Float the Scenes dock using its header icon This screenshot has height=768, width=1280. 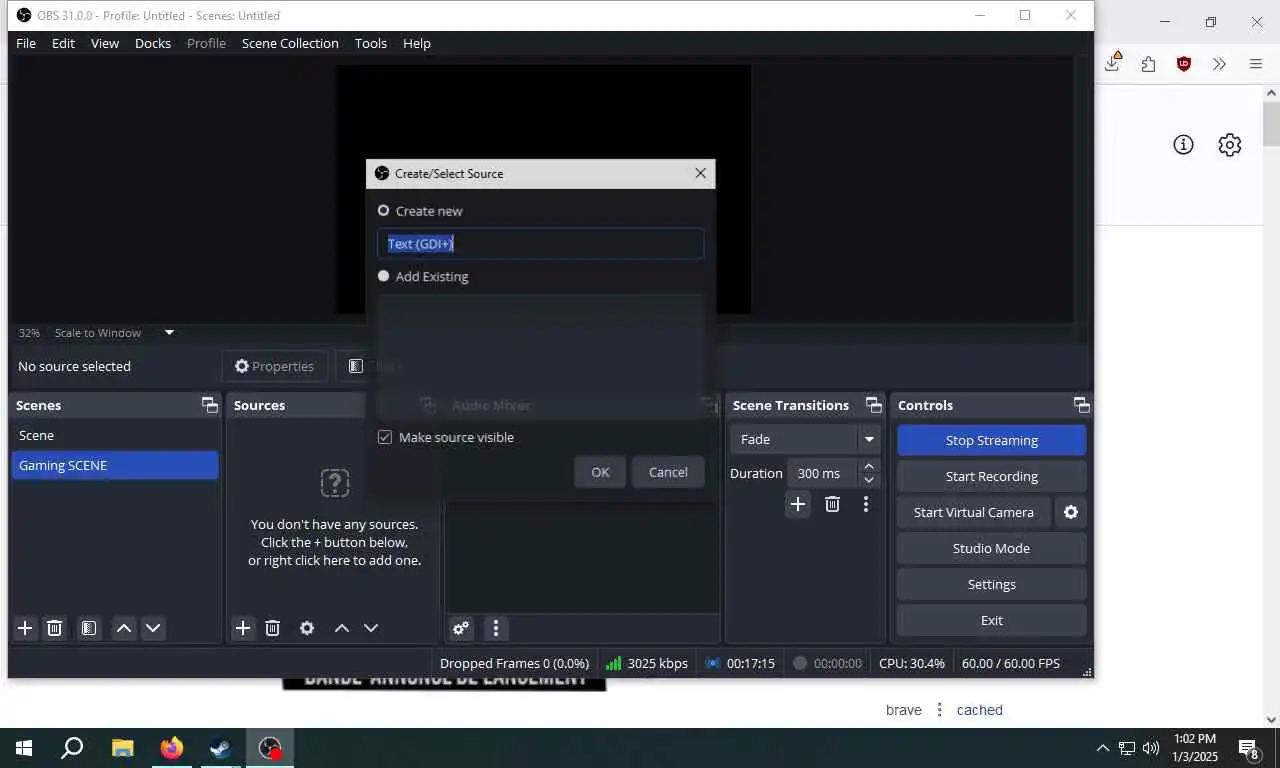[209, 405]
